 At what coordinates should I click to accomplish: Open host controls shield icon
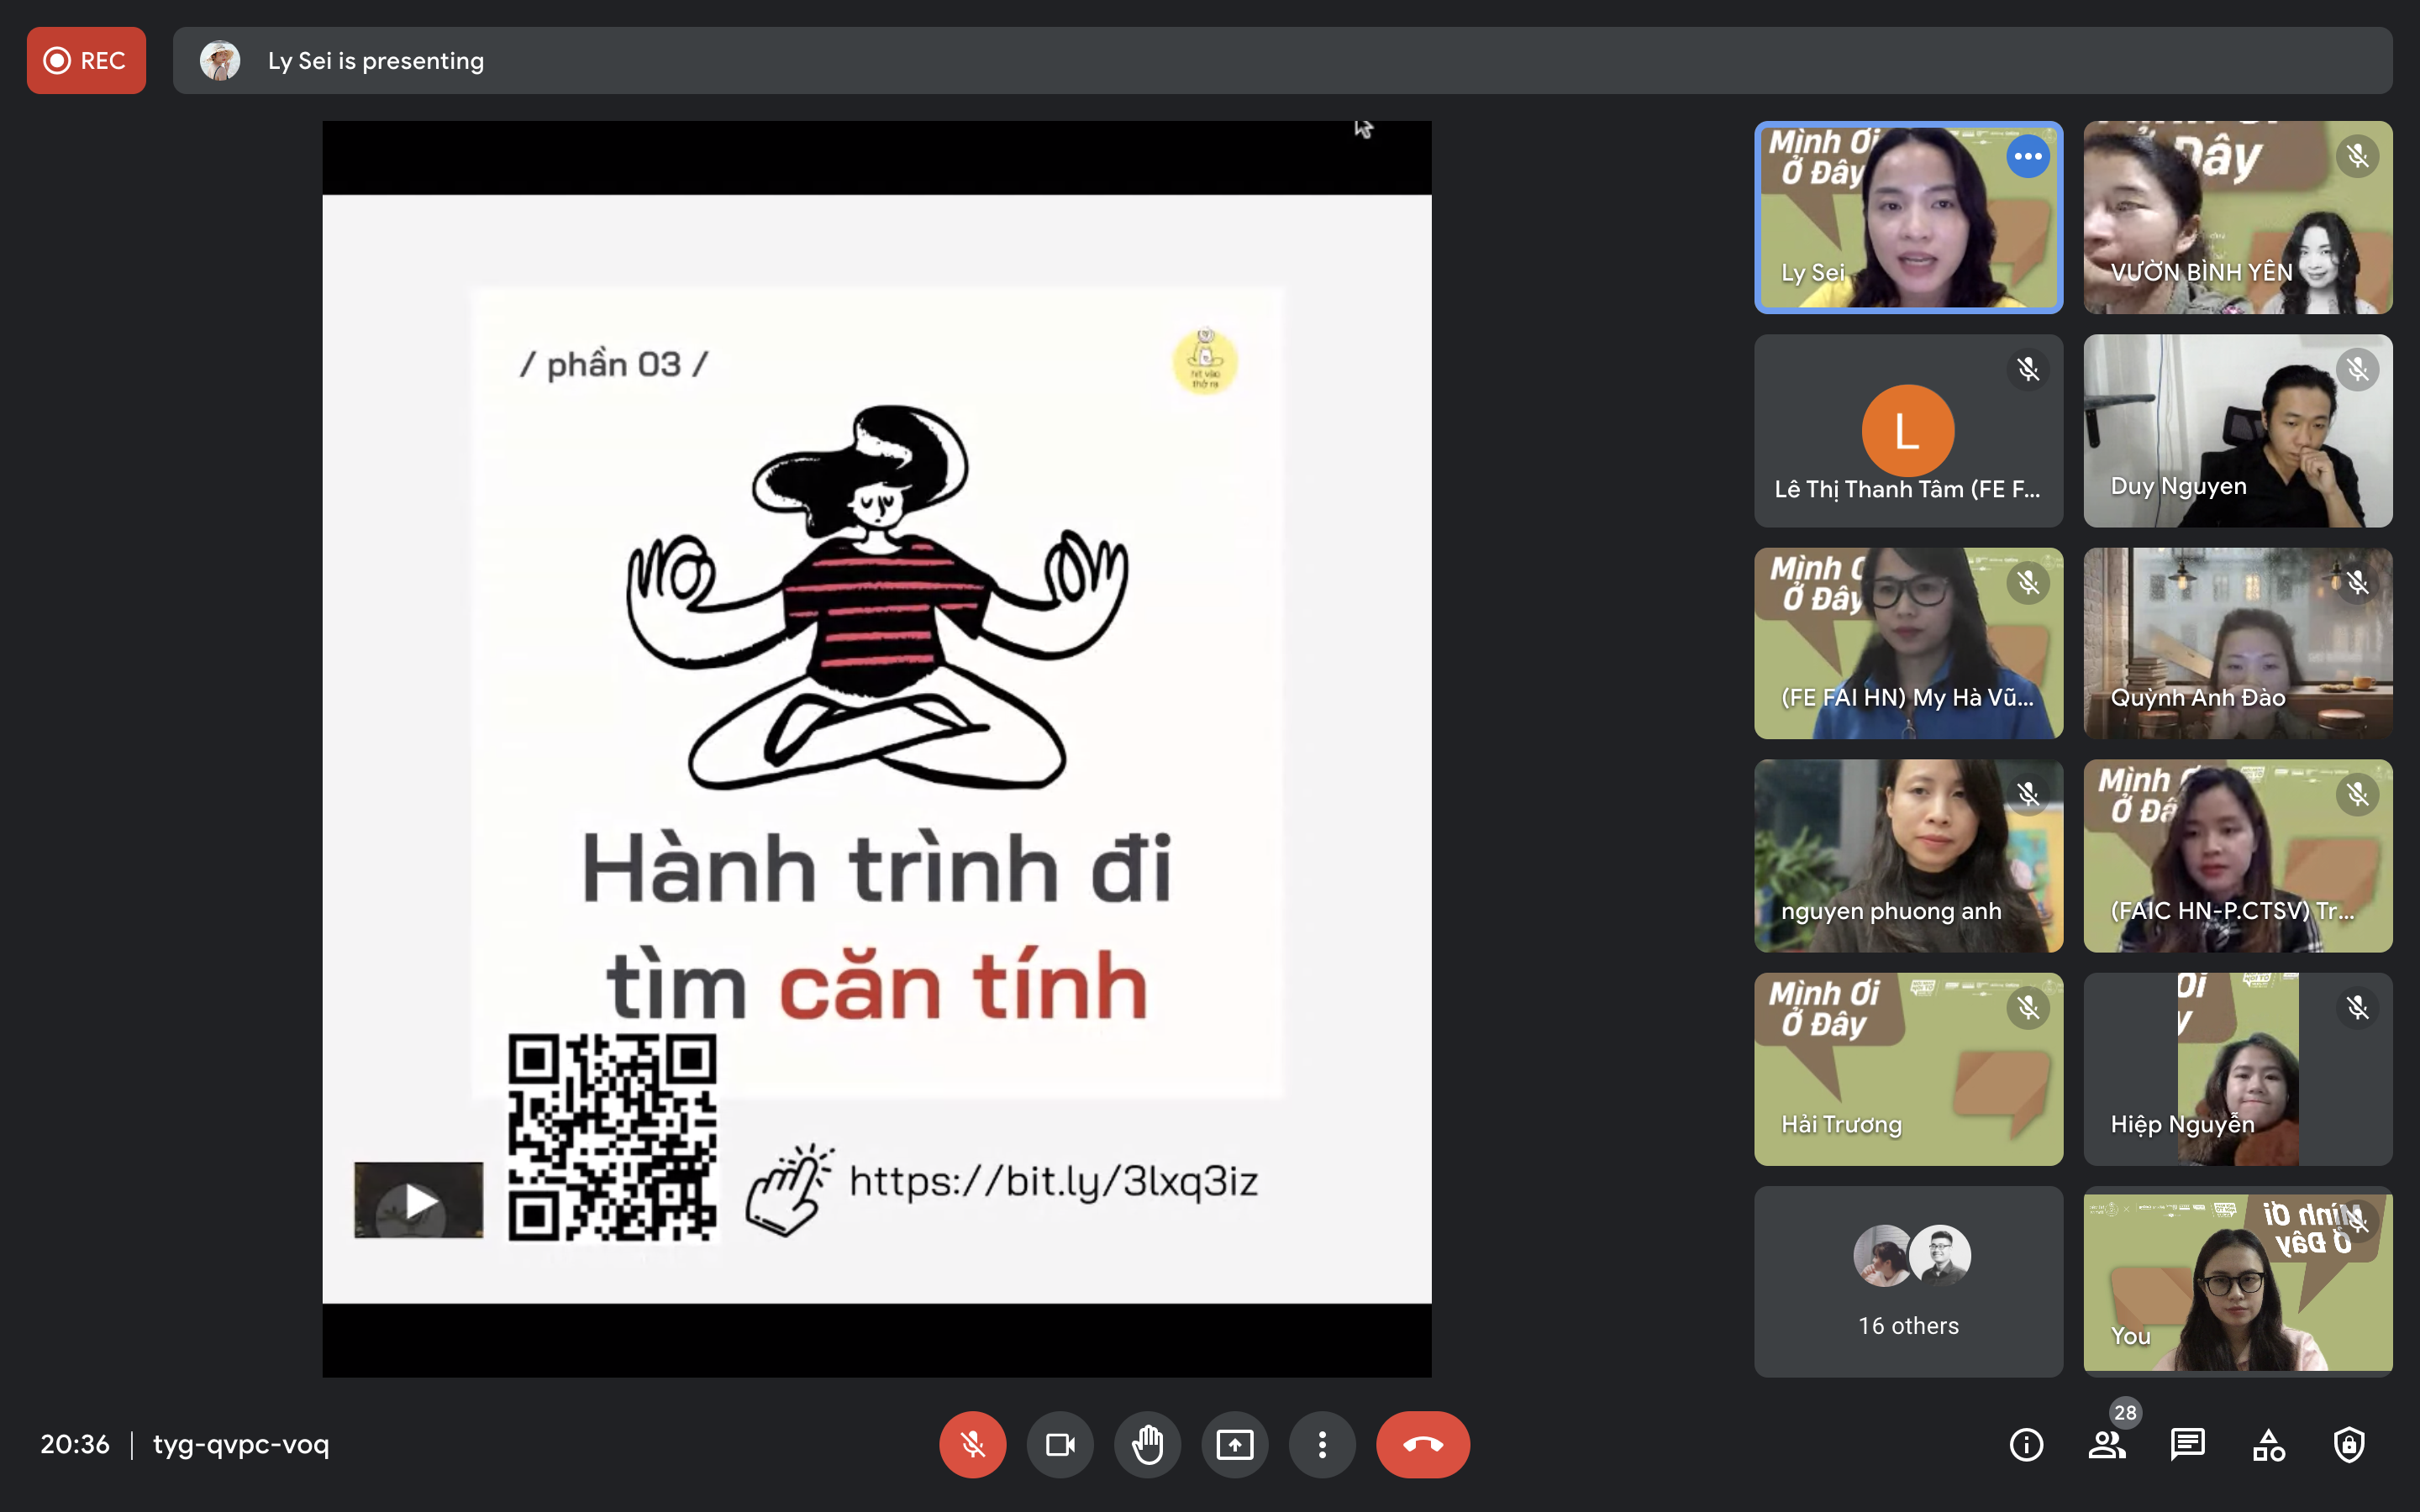click(2349, 1444)
